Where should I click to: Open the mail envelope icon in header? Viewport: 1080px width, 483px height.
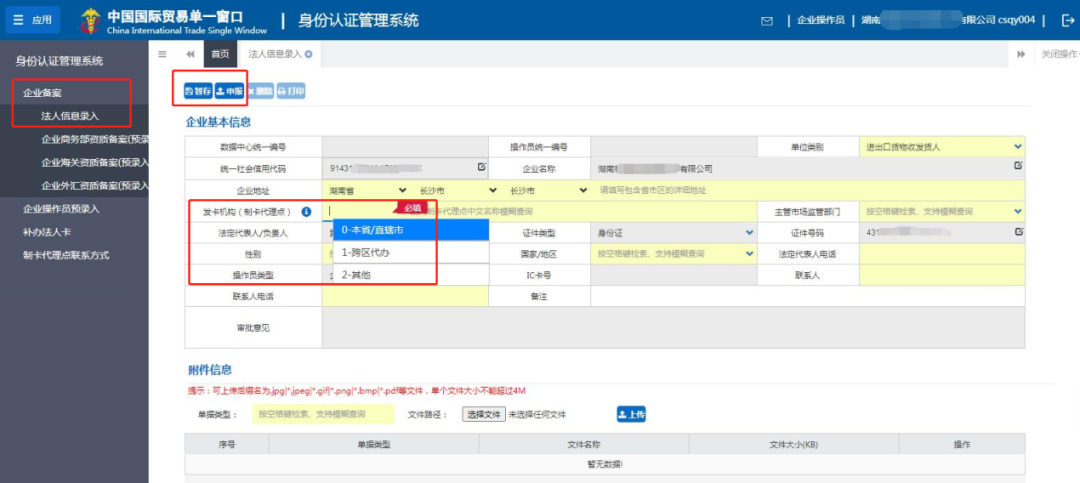[x=767, y=21]
